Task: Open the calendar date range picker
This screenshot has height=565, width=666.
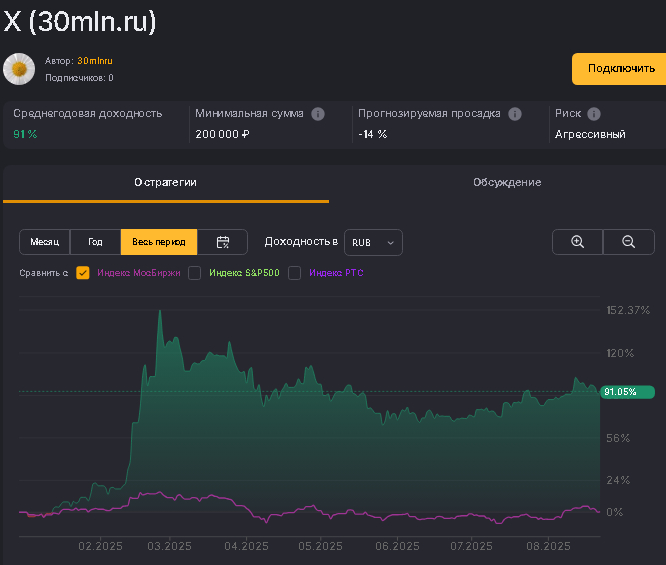Action: [223, 242]
